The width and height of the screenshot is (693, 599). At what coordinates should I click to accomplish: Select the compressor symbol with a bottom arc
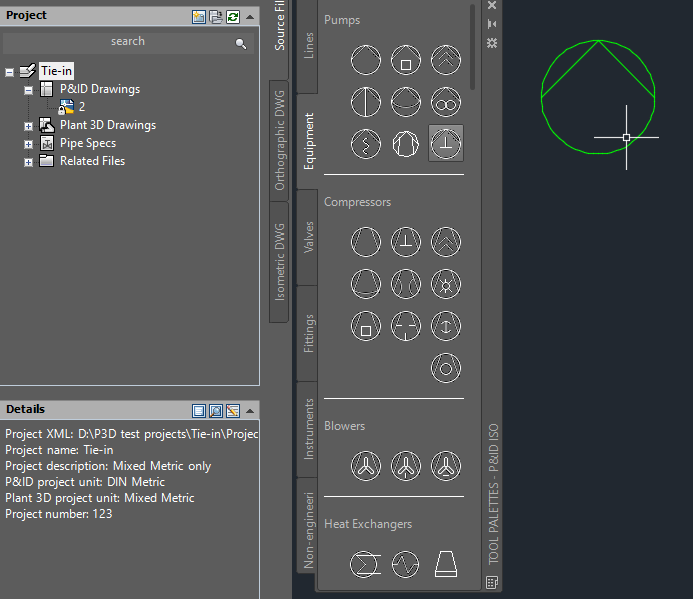coord(366,284)
